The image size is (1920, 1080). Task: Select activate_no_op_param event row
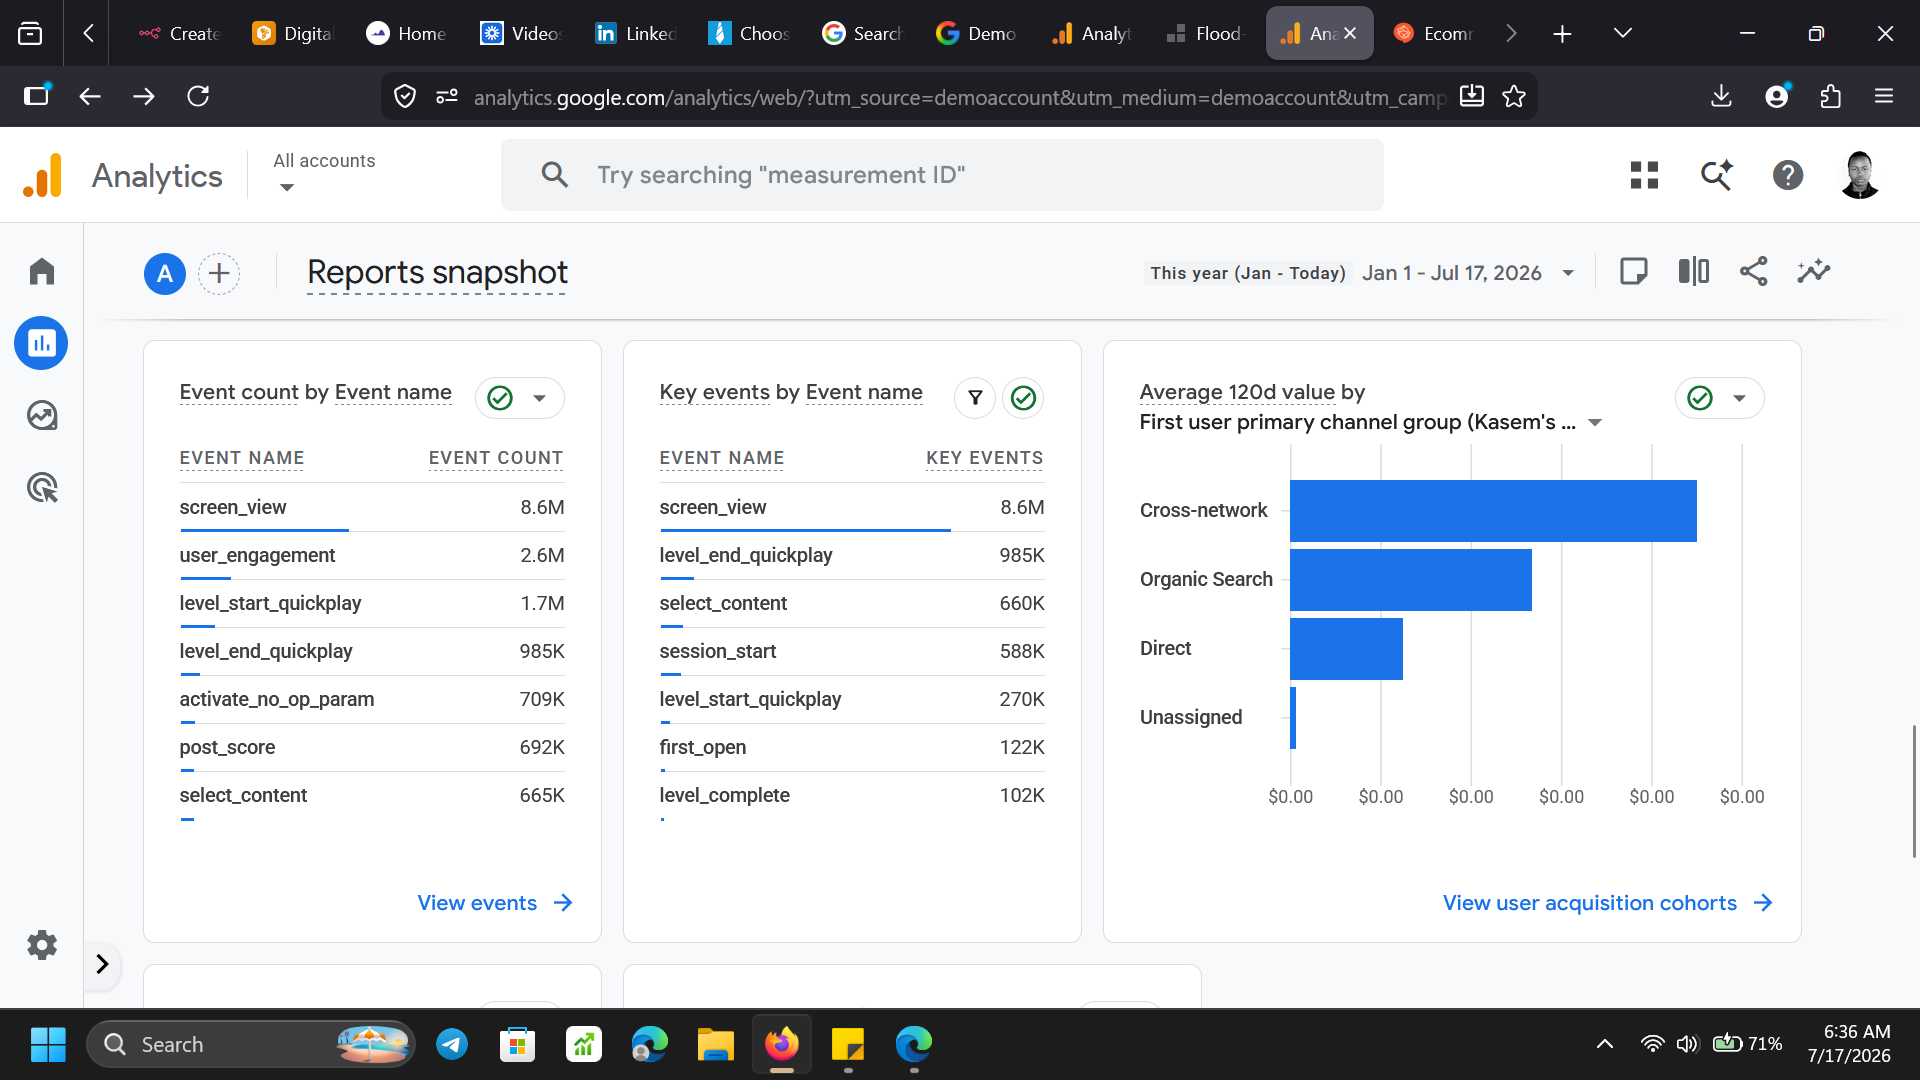[x=372, y=699]
